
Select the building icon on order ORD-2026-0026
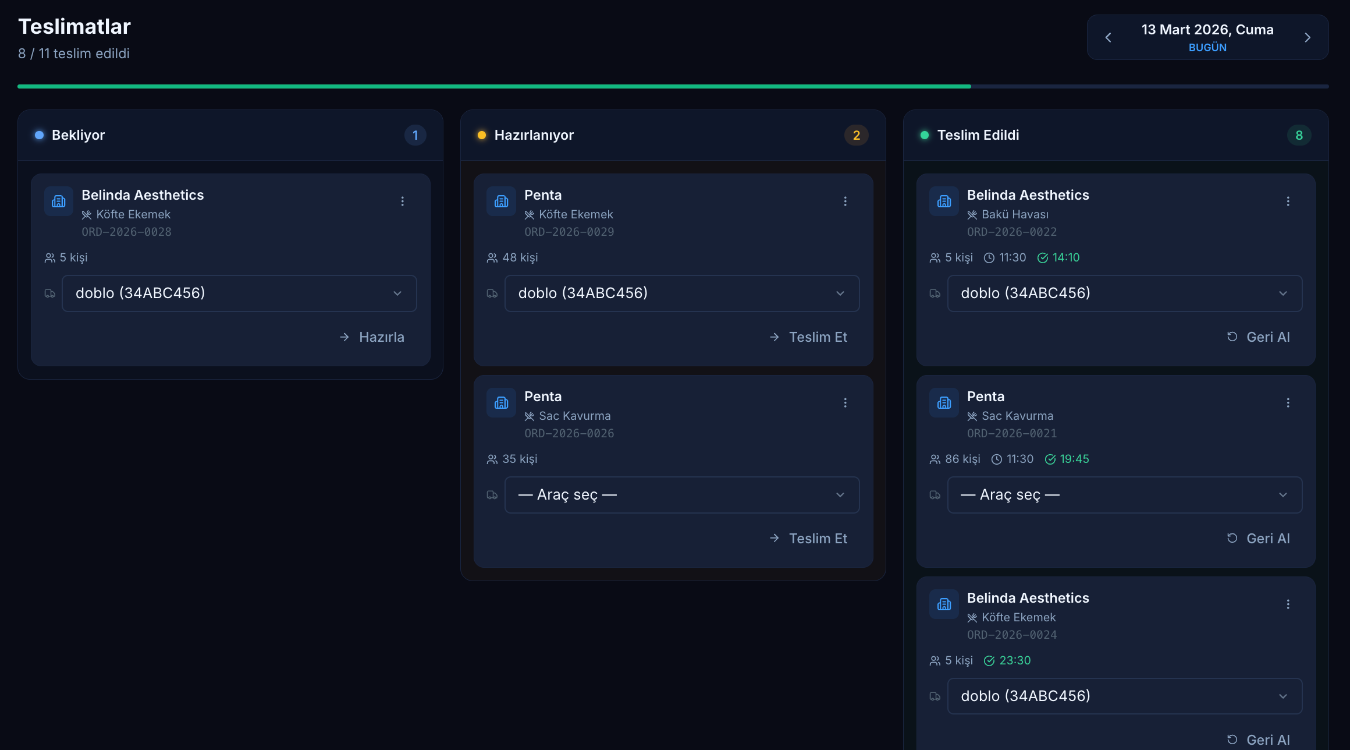pos(501,403)
